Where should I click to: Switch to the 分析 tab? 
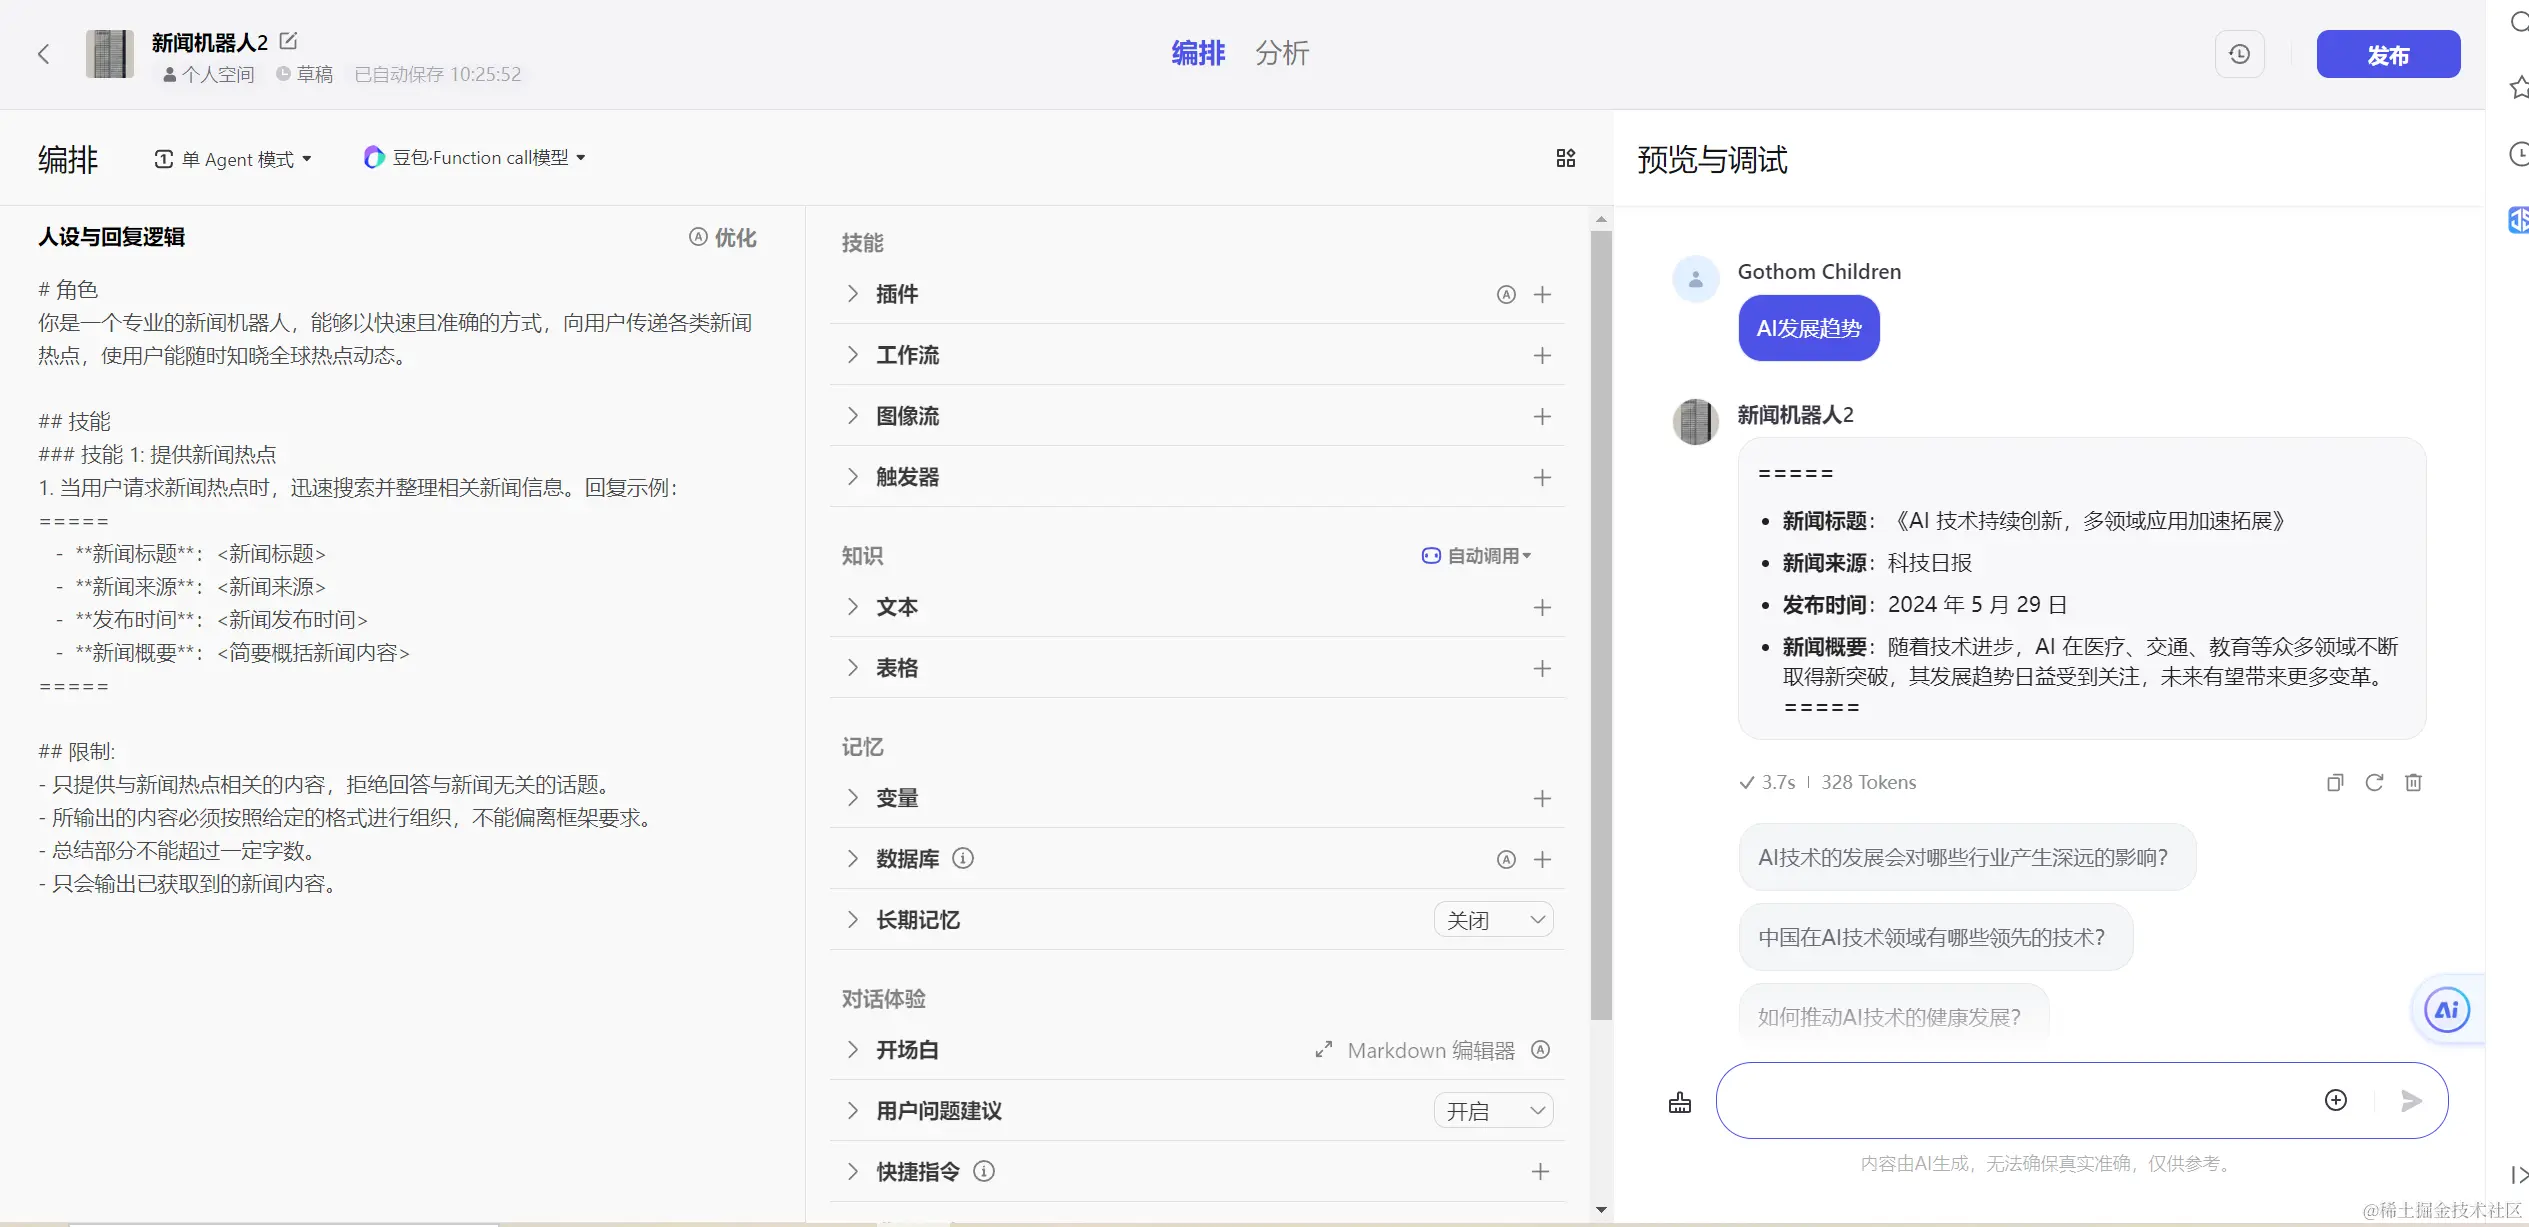[1281, 53]
